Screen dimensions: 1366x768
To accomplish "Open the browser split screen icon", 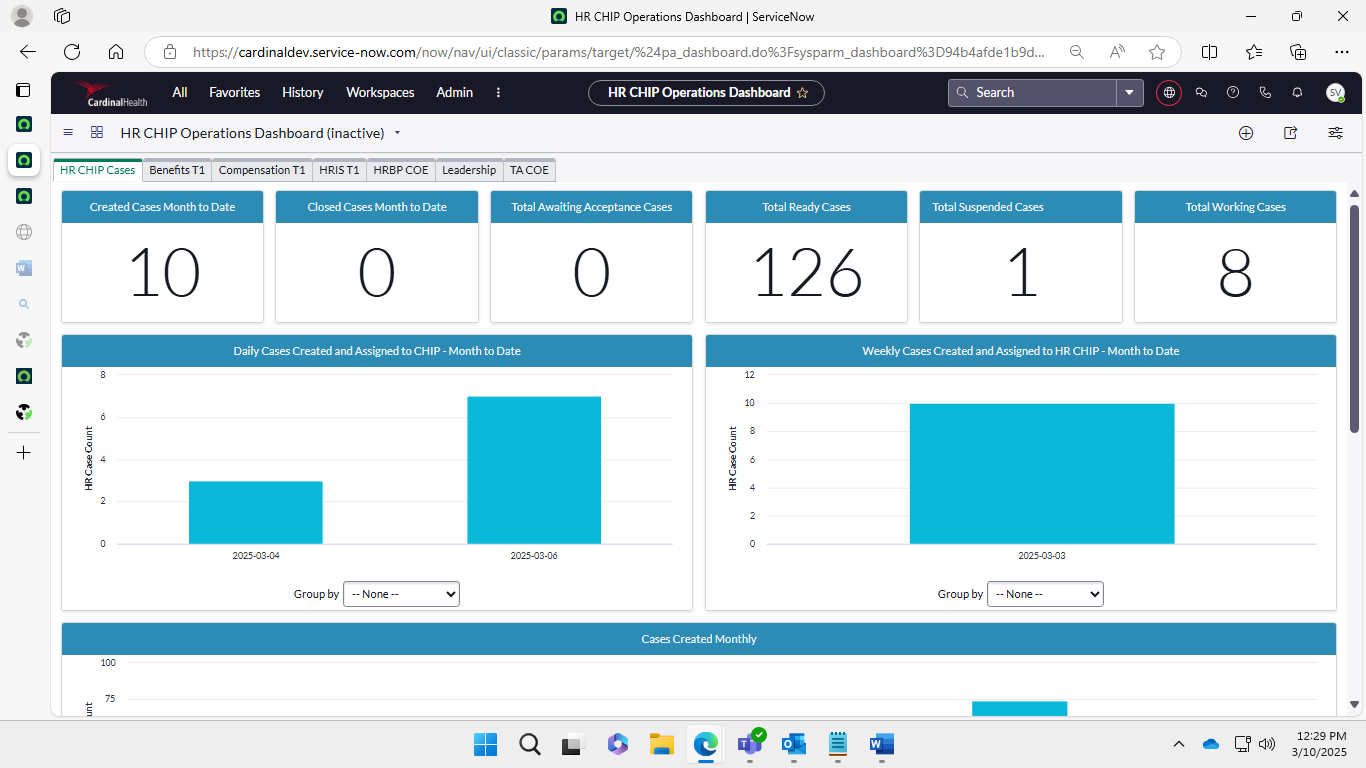I will tap(1209, 52).
